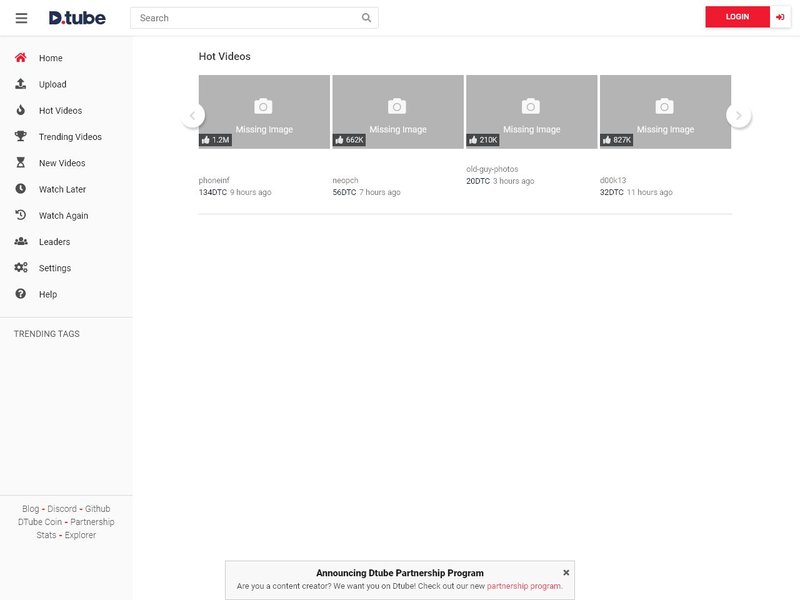Toggle the hamburger sidebar menu

tap(21, 18)
